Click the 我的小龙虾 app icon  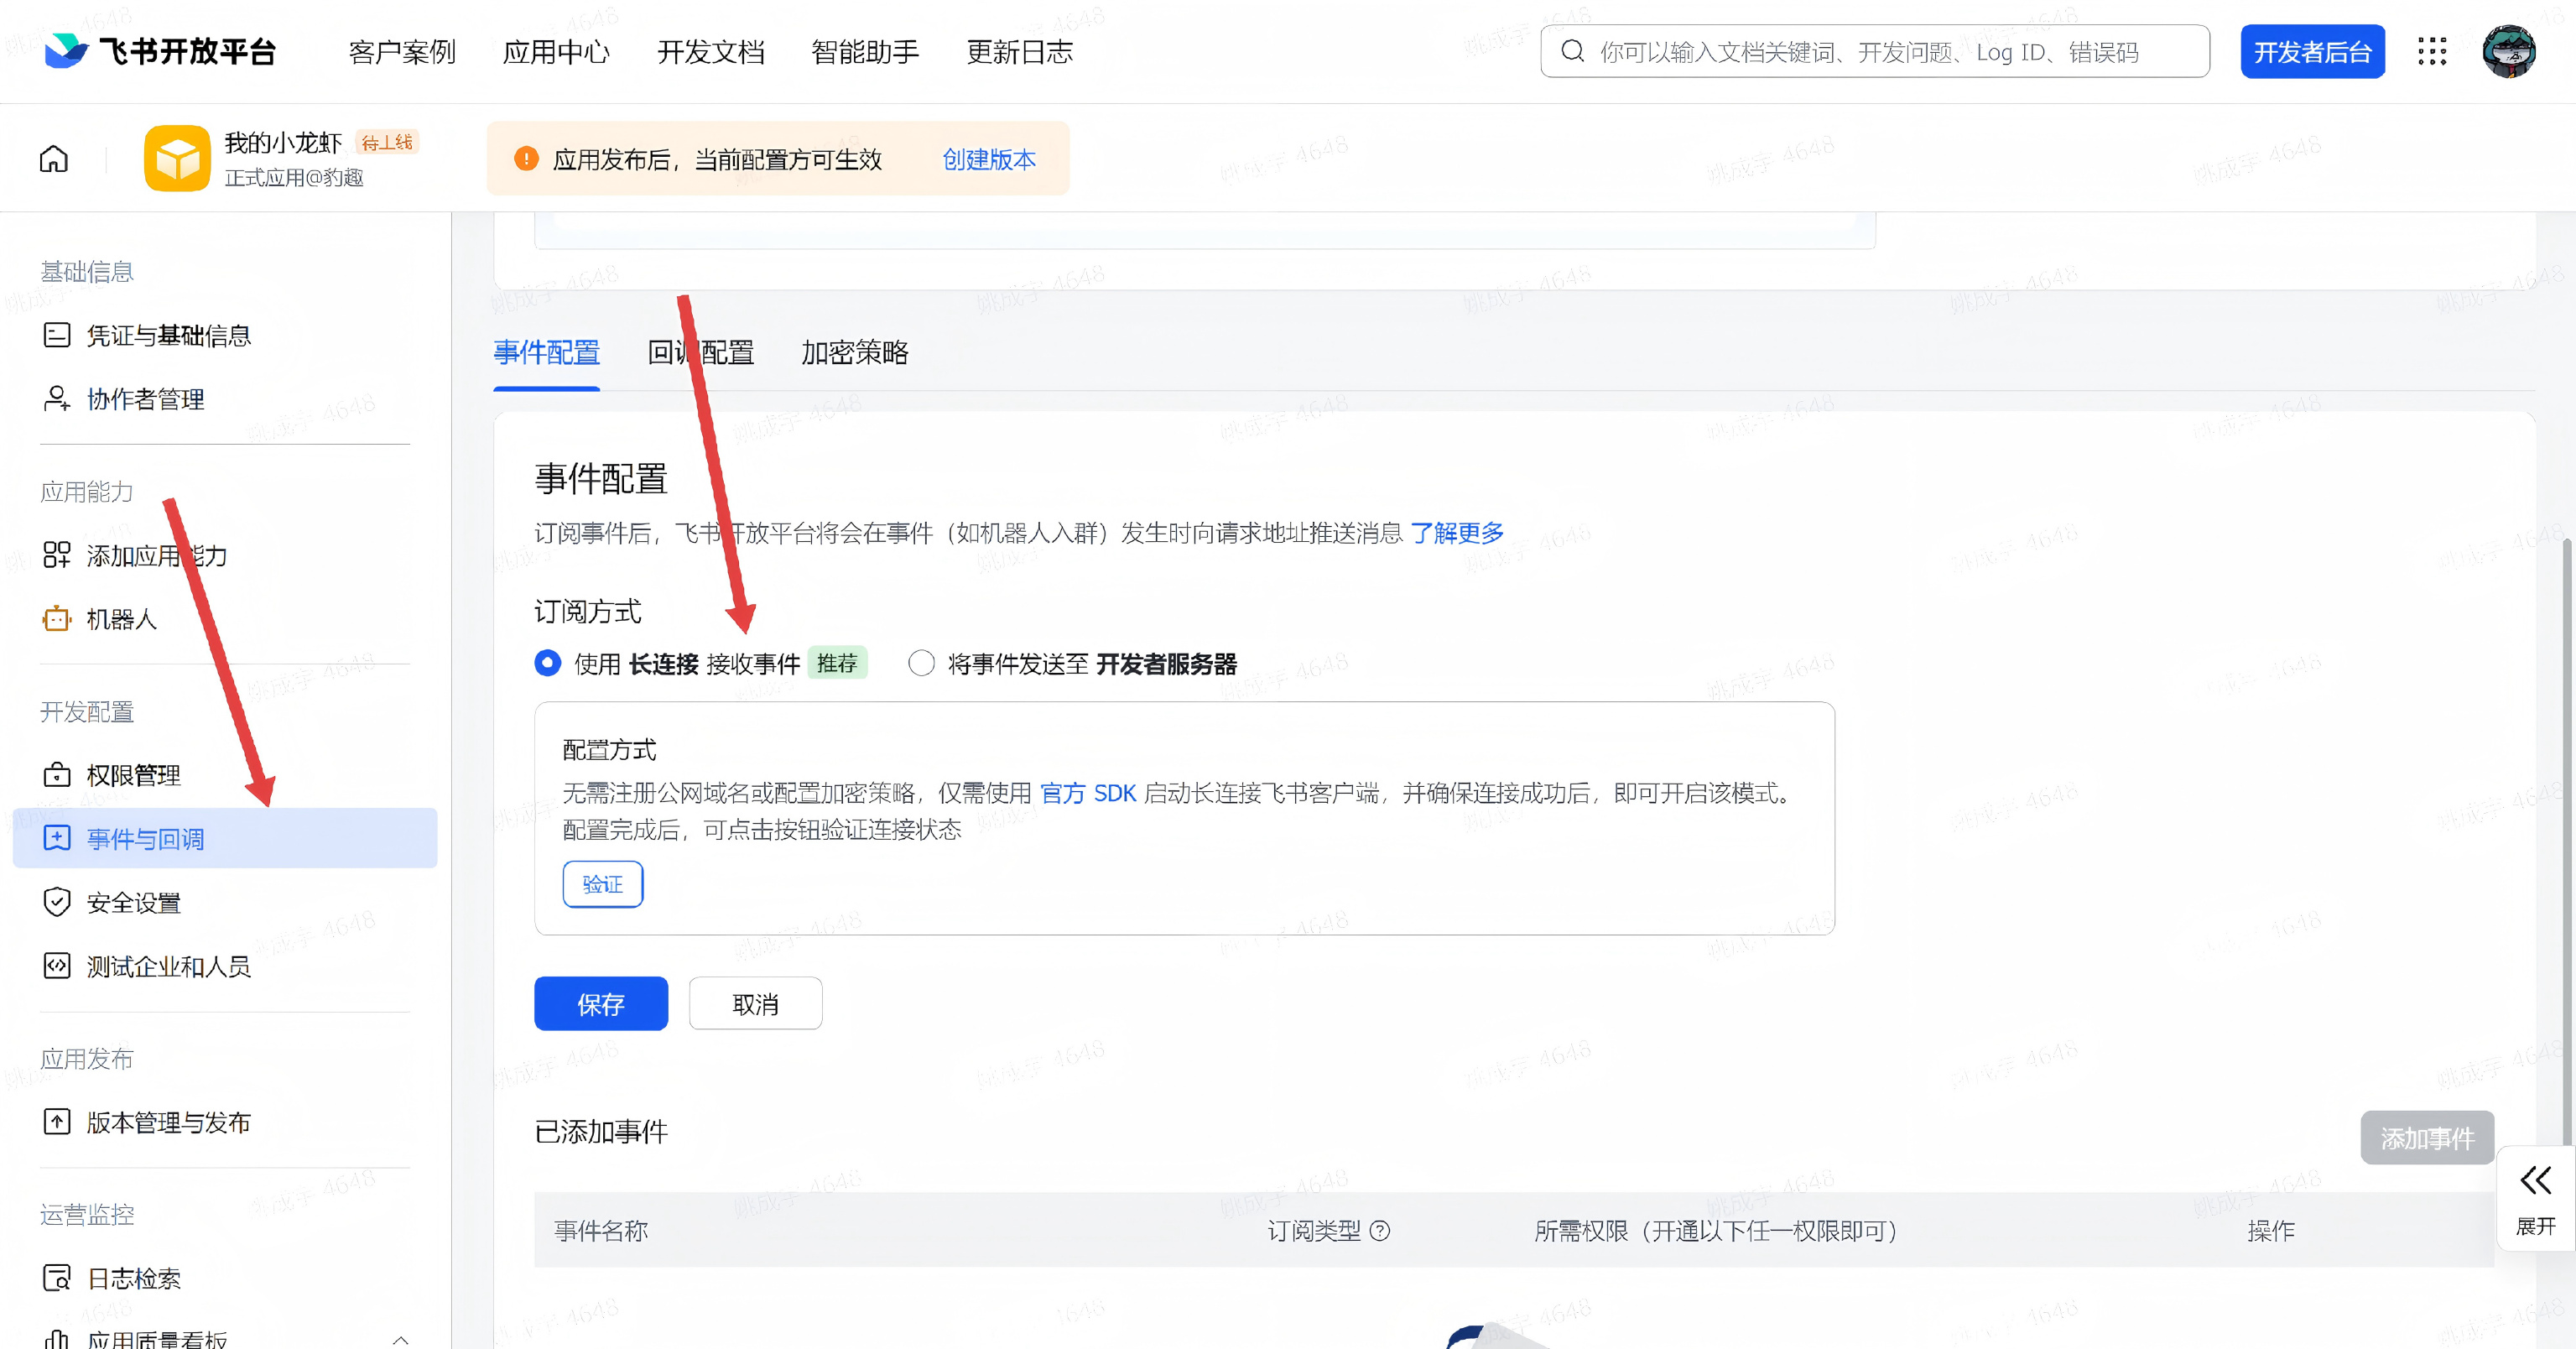[x=177, y=158]
